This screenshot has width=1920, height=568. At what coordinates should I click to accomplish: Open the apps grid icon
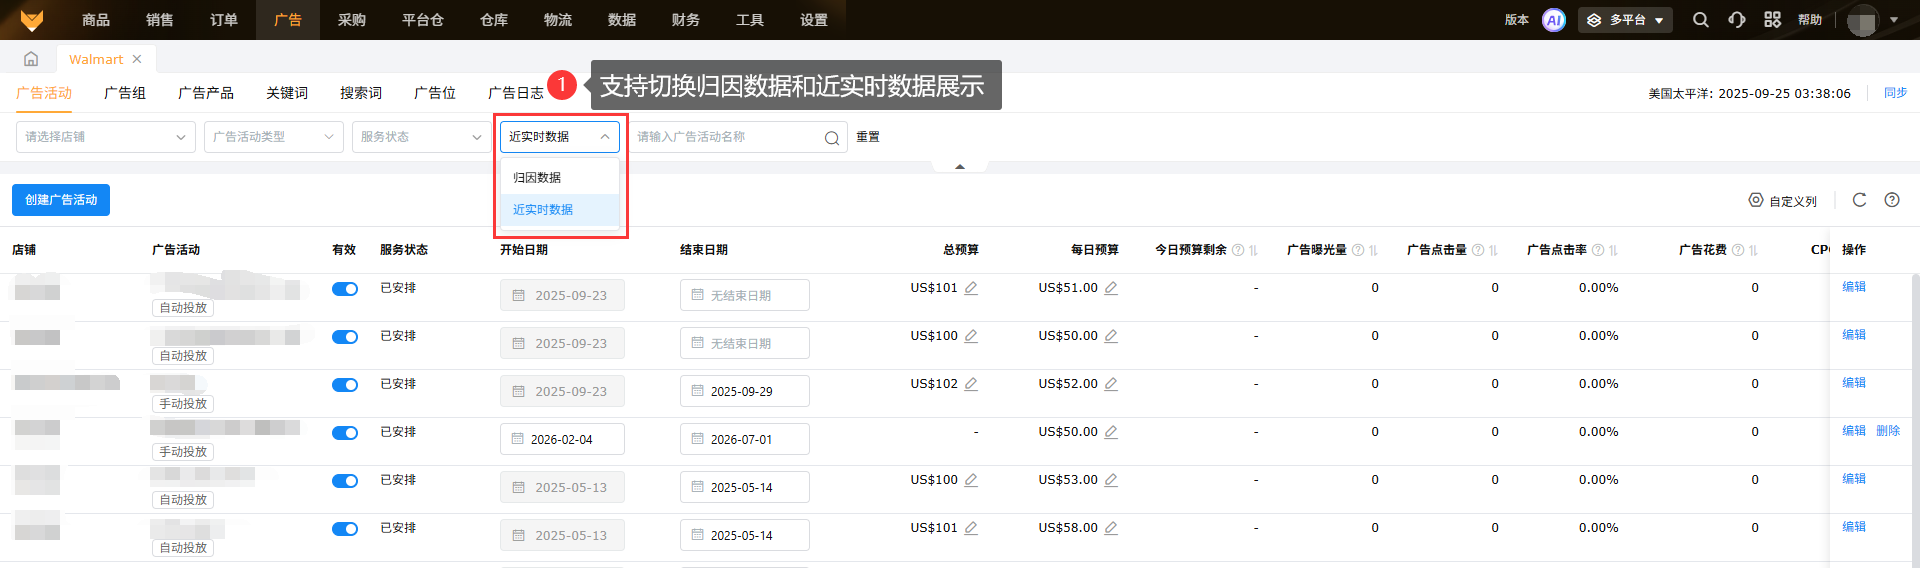[1772, 20]
